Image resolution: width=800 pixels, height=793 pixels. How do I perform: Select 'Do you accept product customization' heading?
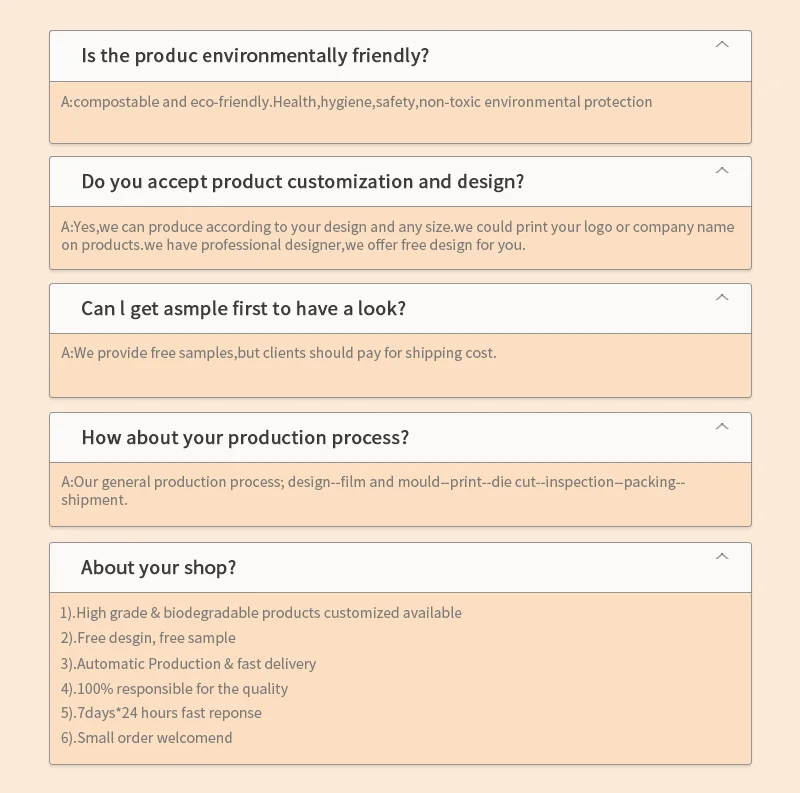click(302, 182)
